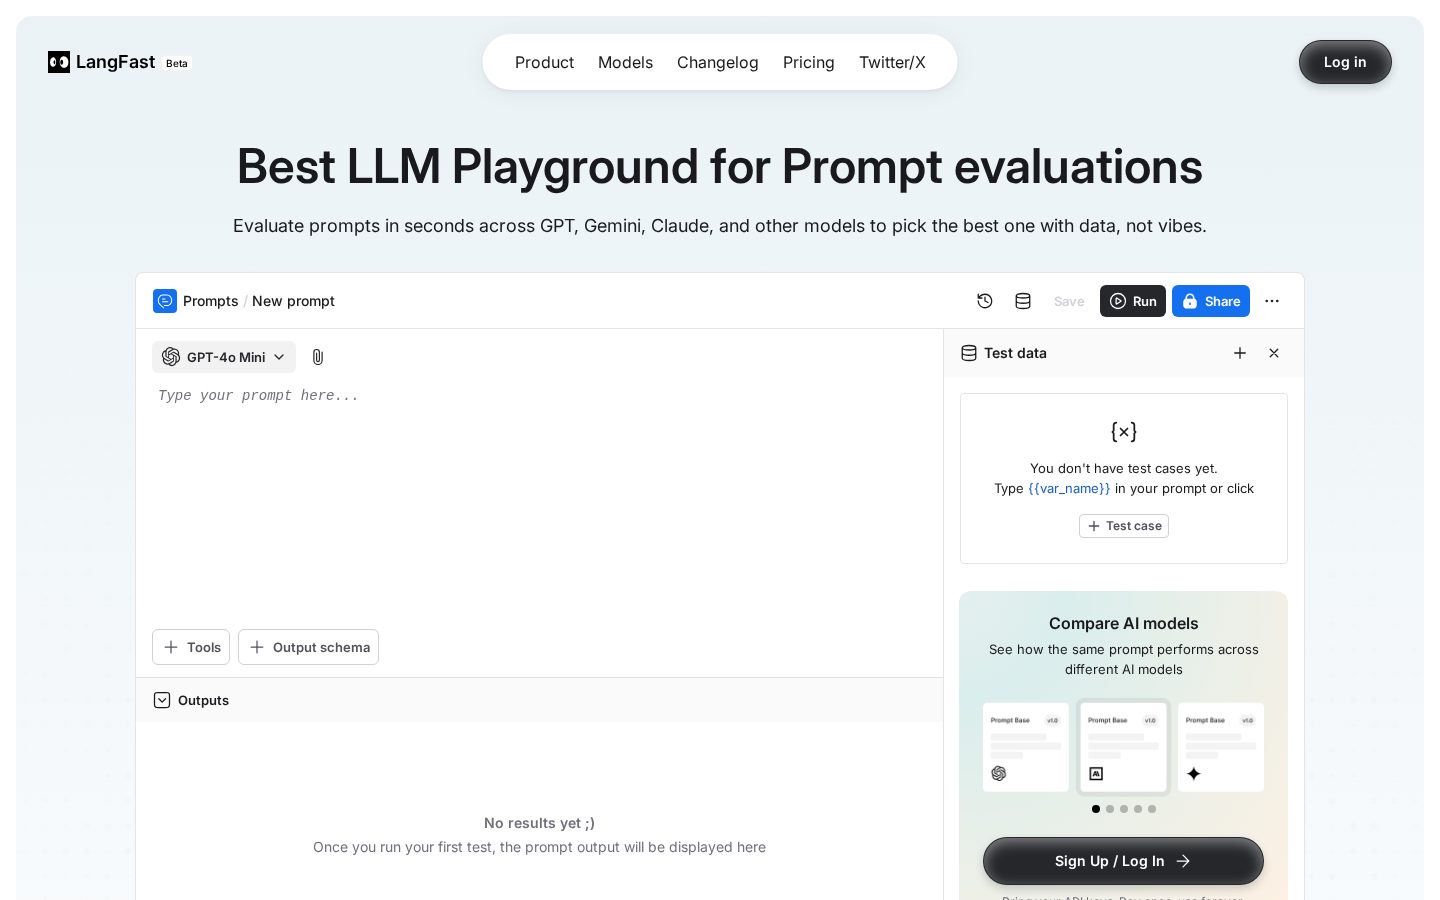Navigate to Prompts breadcrumb

[211, 301]
